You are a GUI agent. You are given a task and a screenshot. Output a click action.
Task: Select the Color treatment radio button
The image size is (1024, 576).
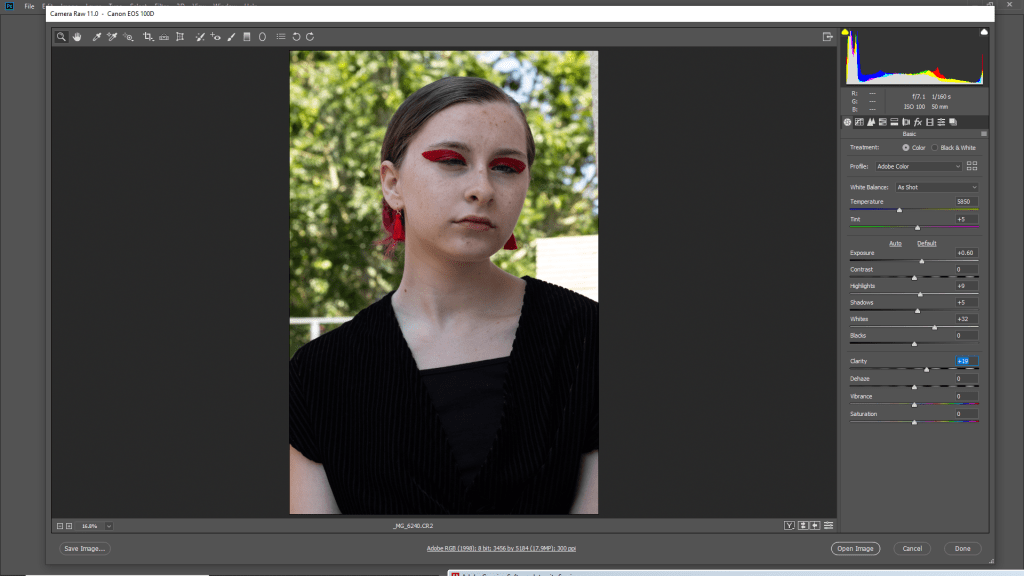(906, 147)
